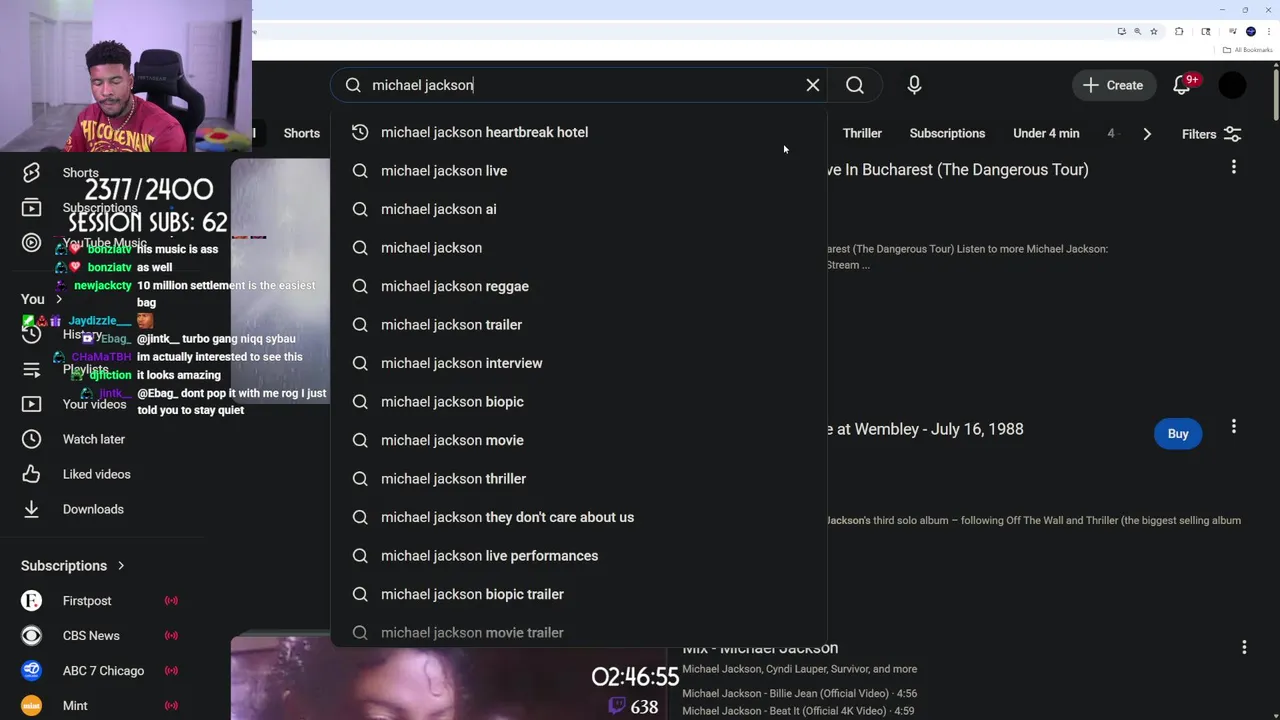Select suggestion they don't care about us

click(578, 517)
